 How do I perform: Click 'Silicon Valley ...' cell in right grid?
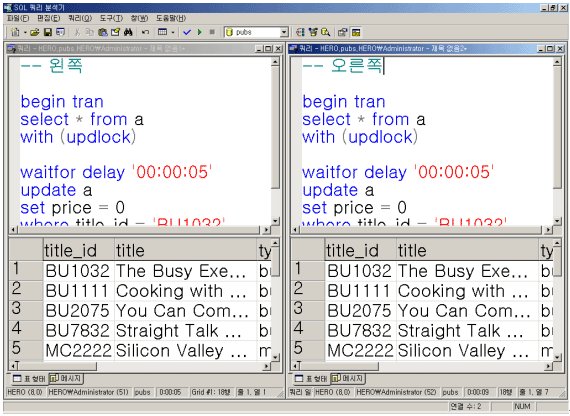(467, 350)
